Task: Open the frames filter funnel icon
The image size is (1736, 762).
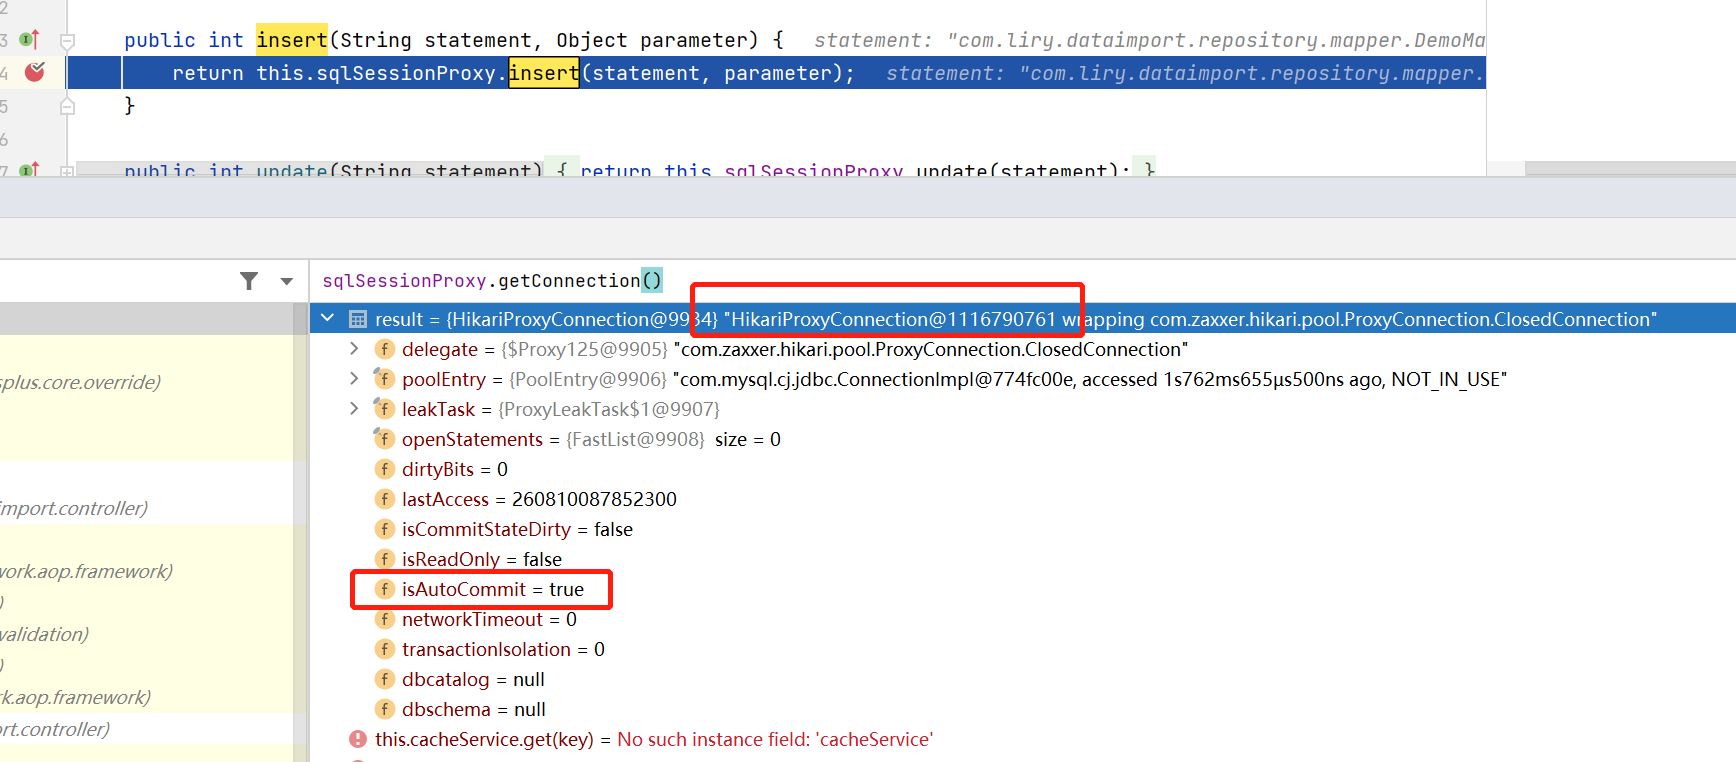Action: click(x=249, y=281)
